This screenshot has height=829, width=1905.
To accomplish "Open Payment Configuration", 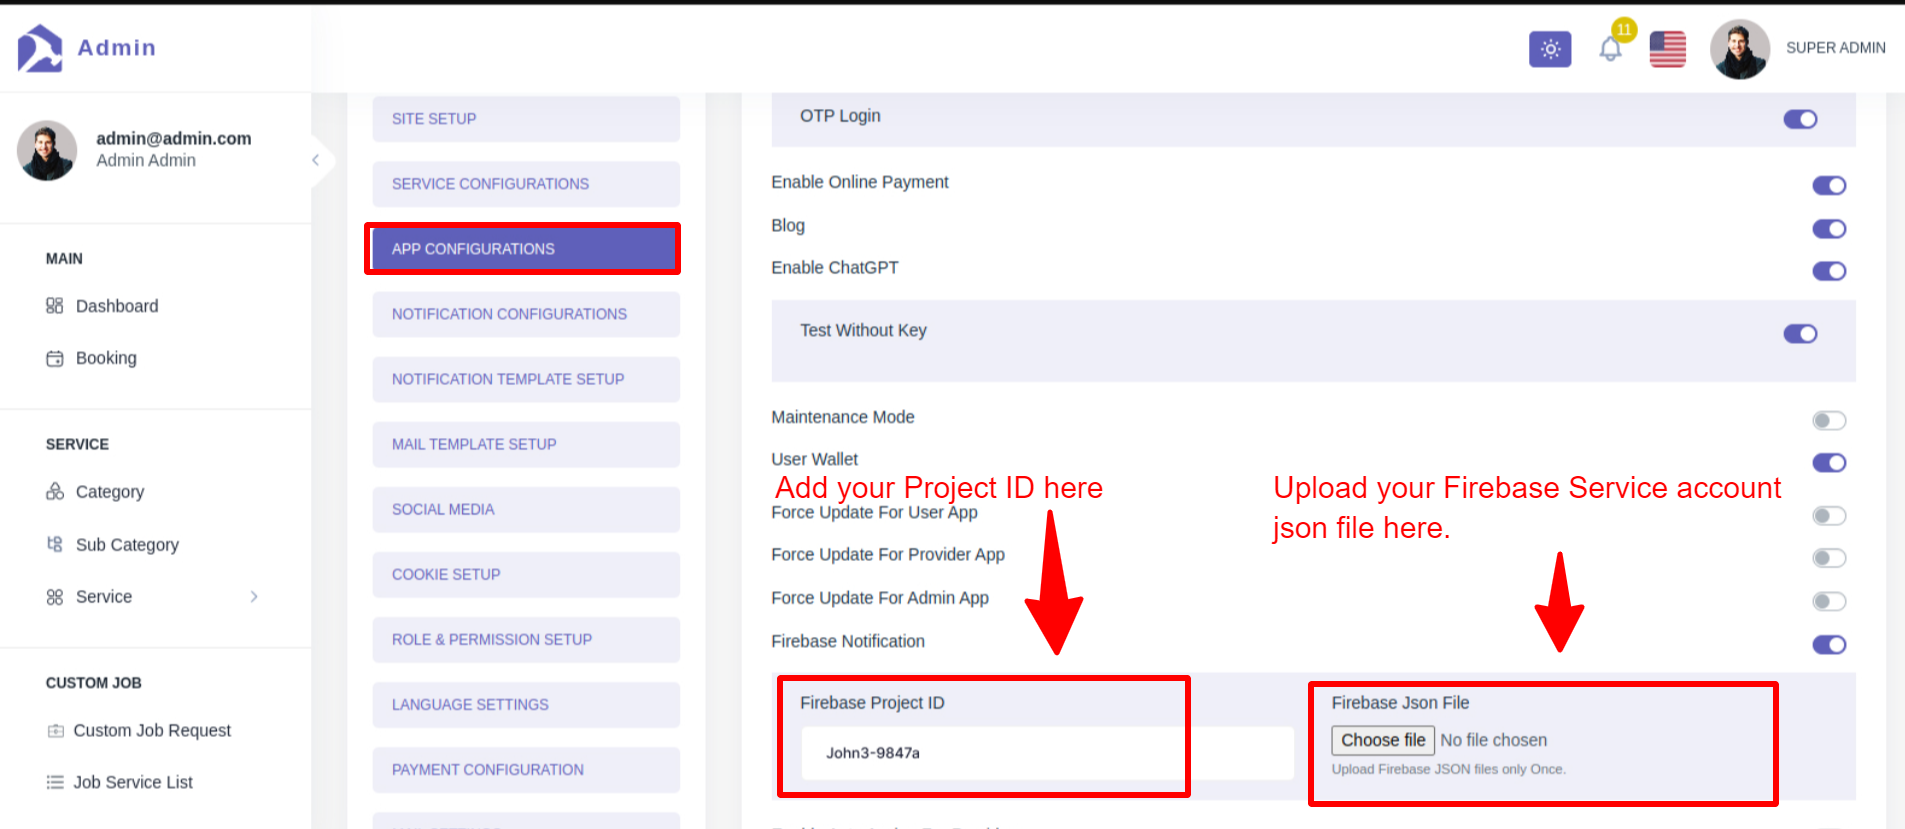I will pyautogui.click(x=526, y=769).
